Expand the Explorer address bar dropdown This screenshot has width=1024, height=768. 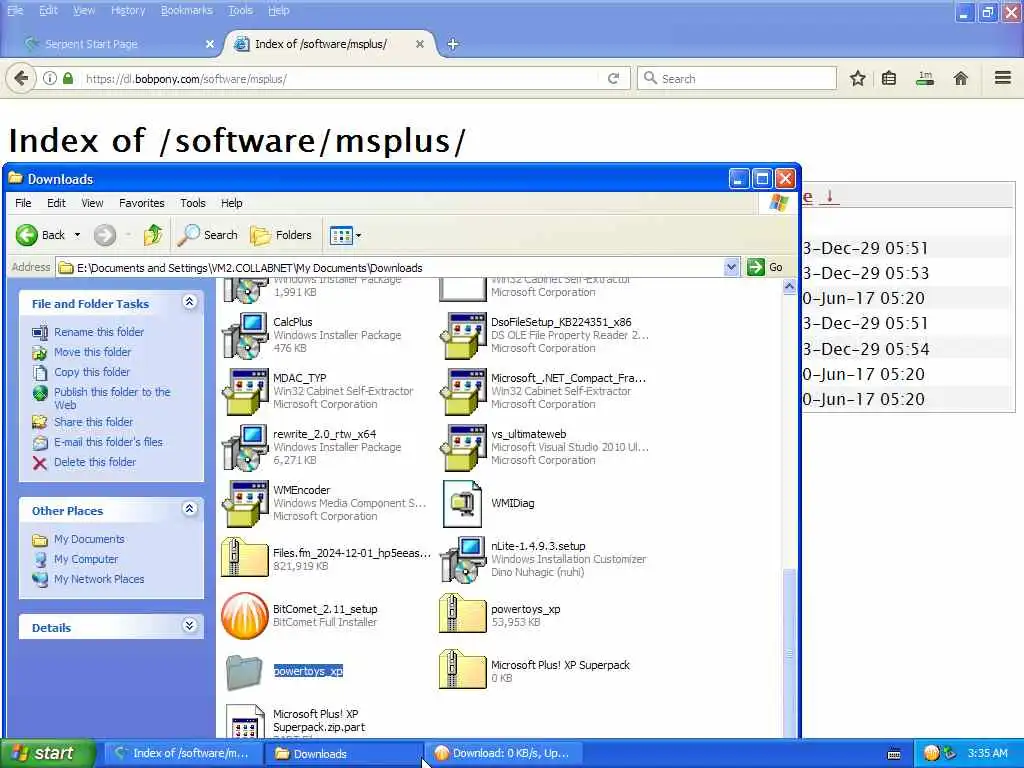pyautogui.click(x=731, y=266)
